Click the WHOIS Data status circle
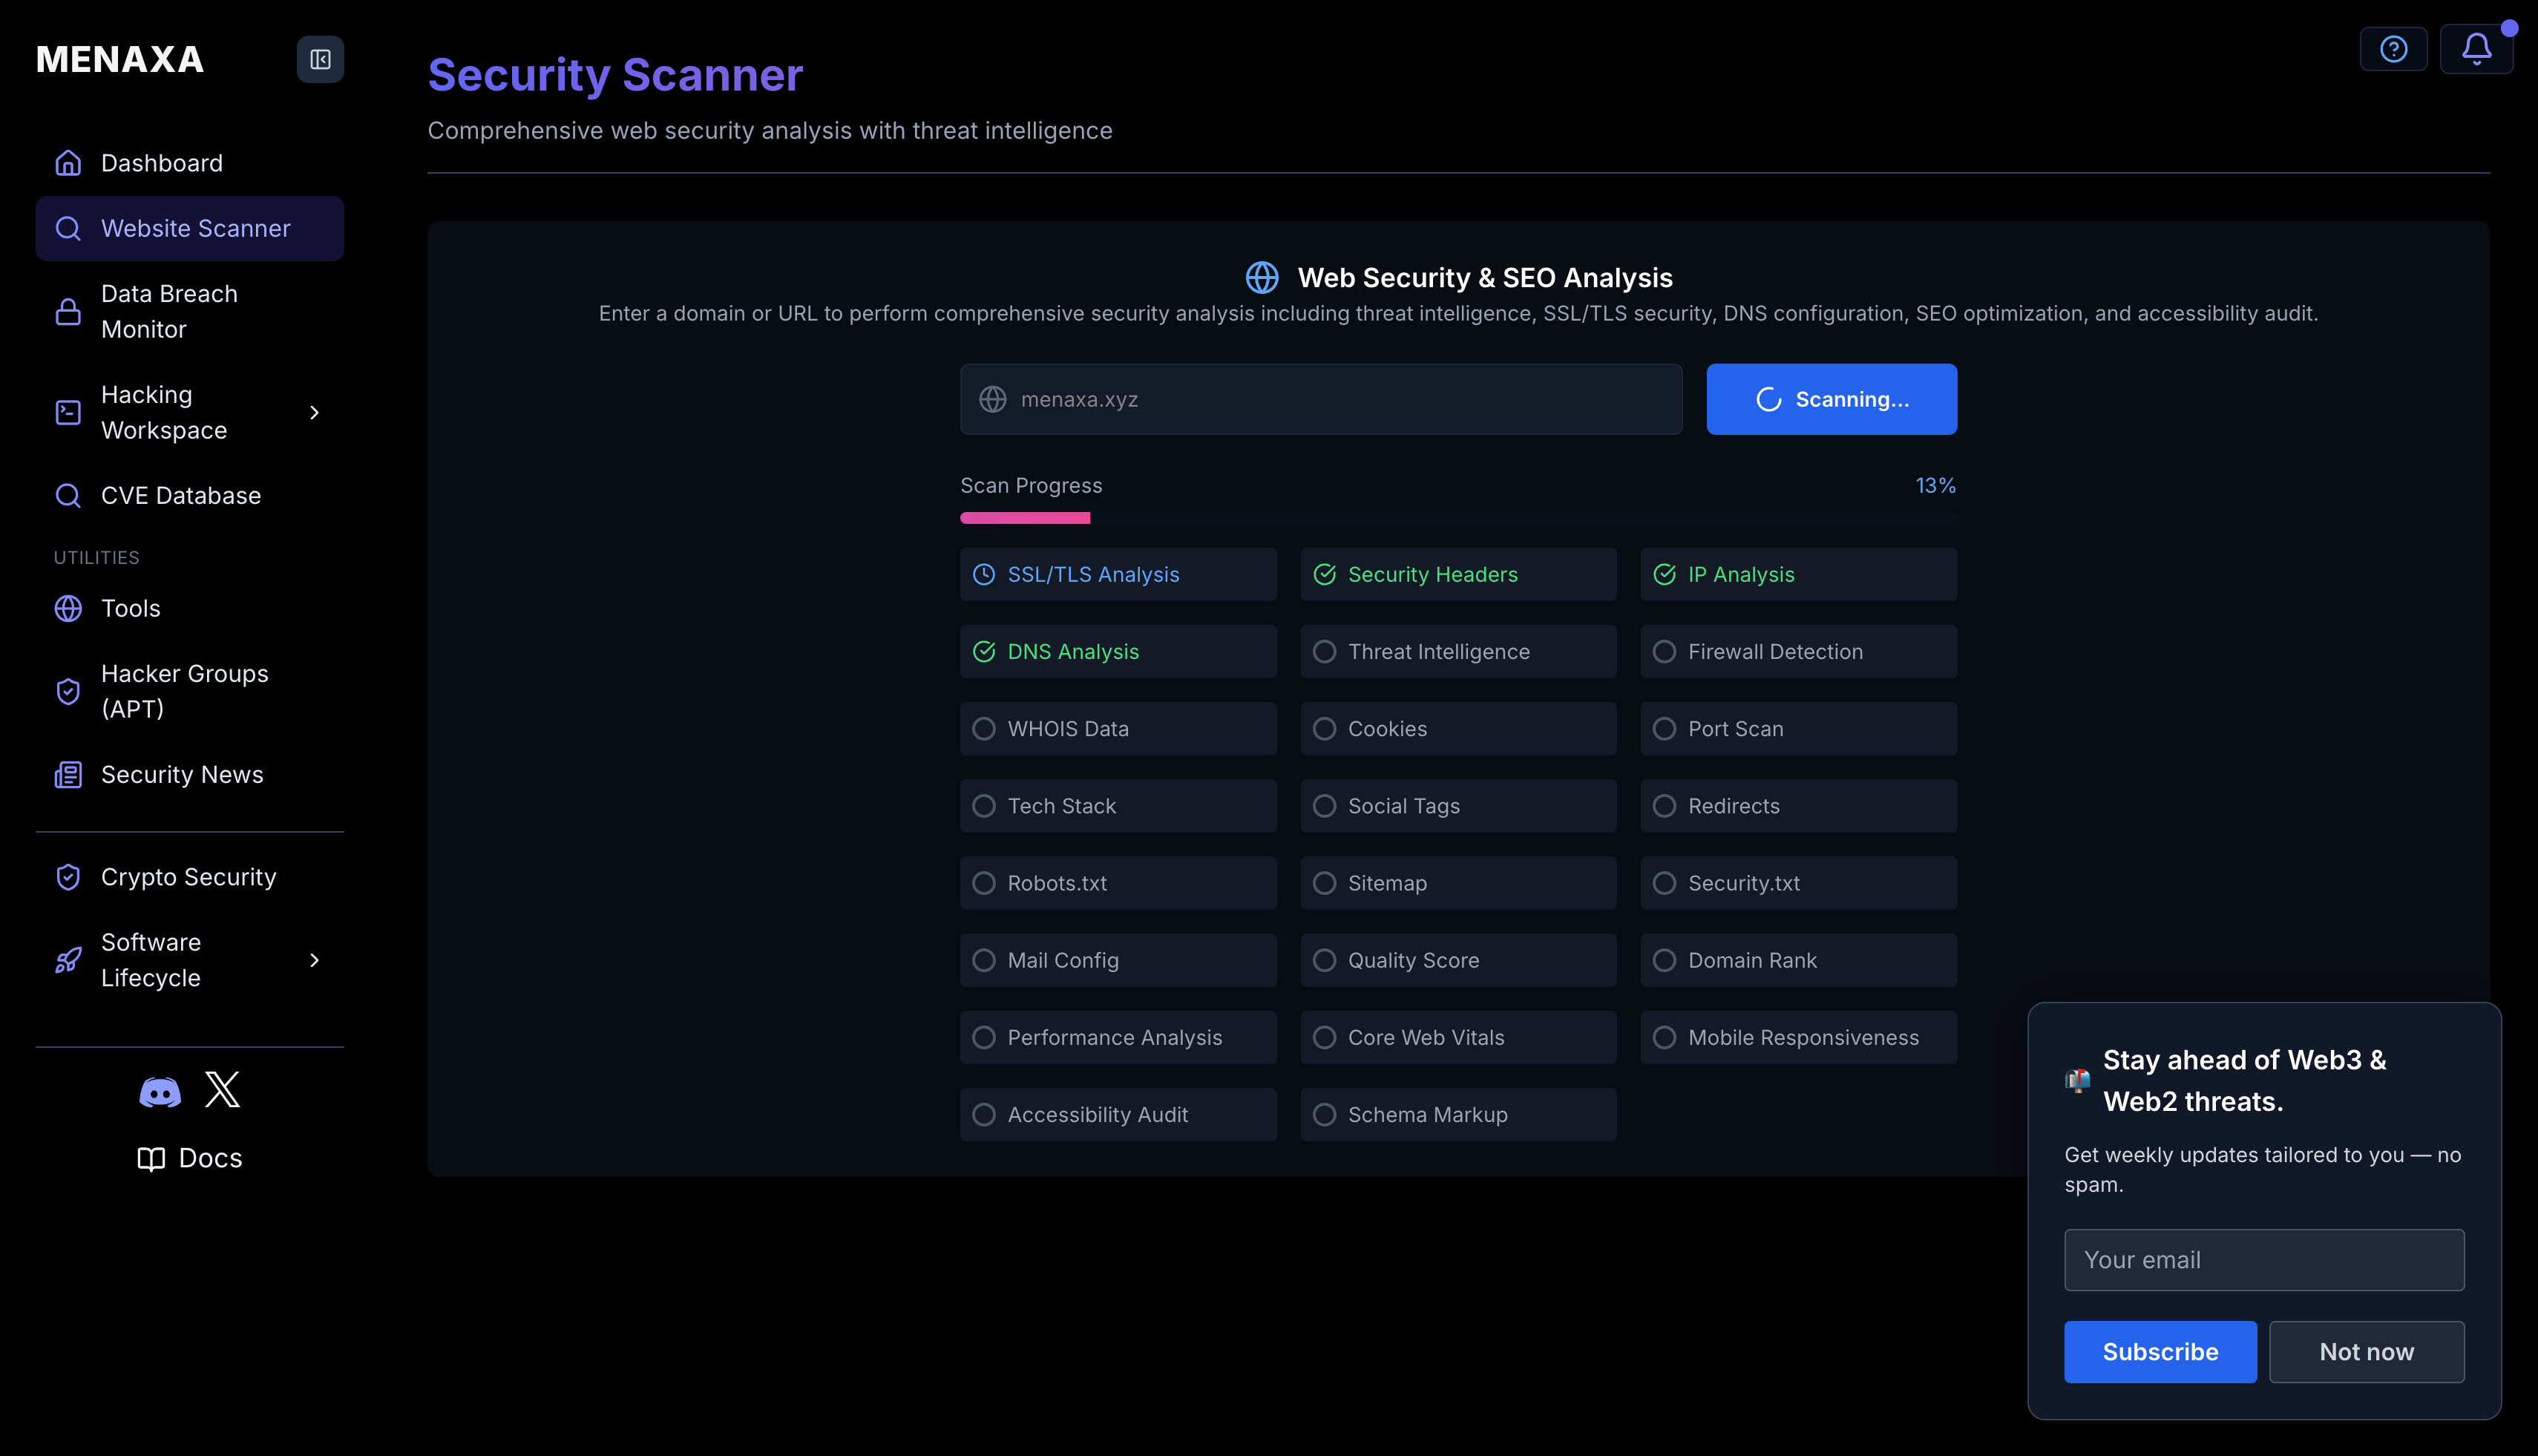Screen dimensions: 2538x1456 pyautogui.click(x=984, y=729)
